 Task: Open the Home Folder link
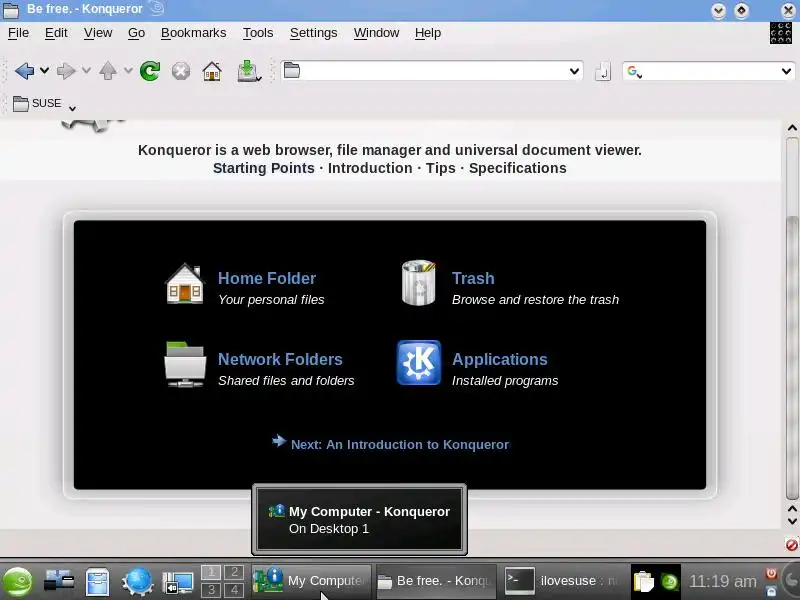pyautogui.click(x=267, y=278)
